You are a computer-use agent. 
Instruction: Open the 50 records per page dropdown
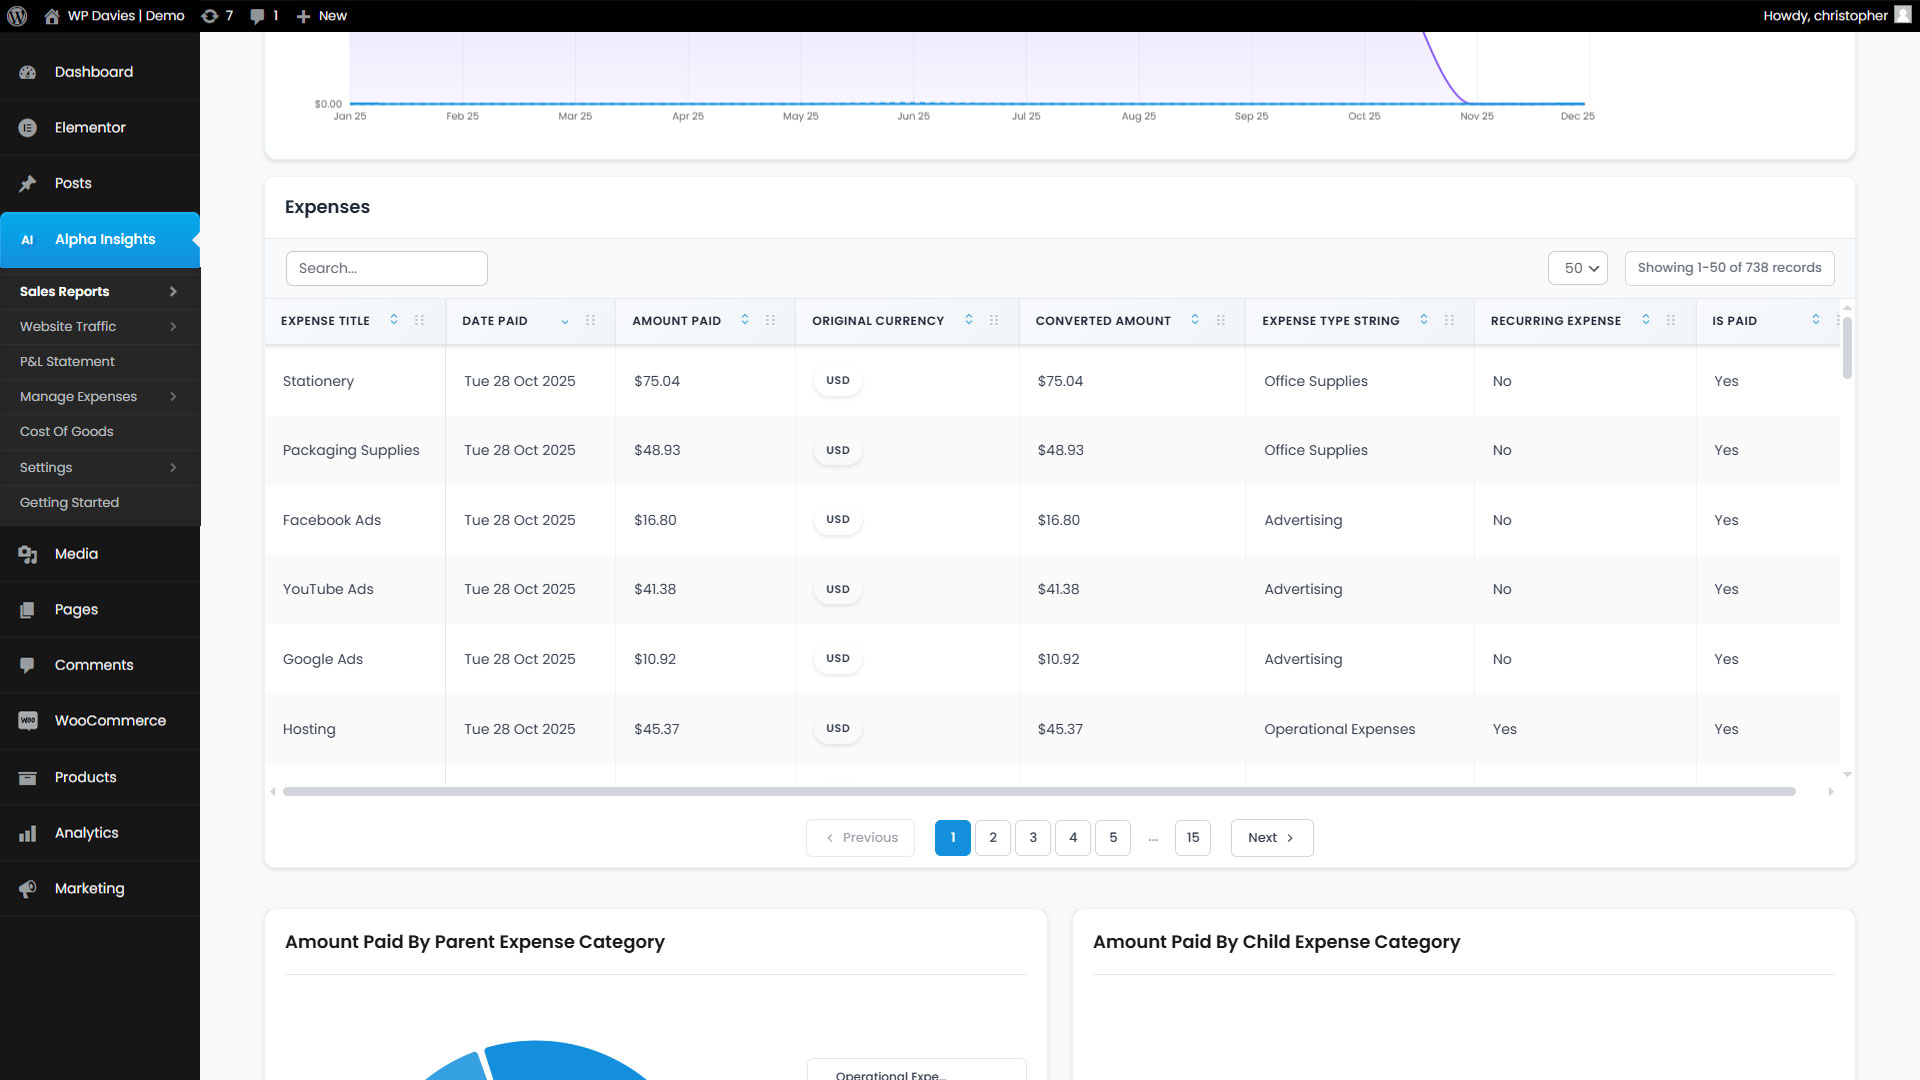tap(1578, 268)
